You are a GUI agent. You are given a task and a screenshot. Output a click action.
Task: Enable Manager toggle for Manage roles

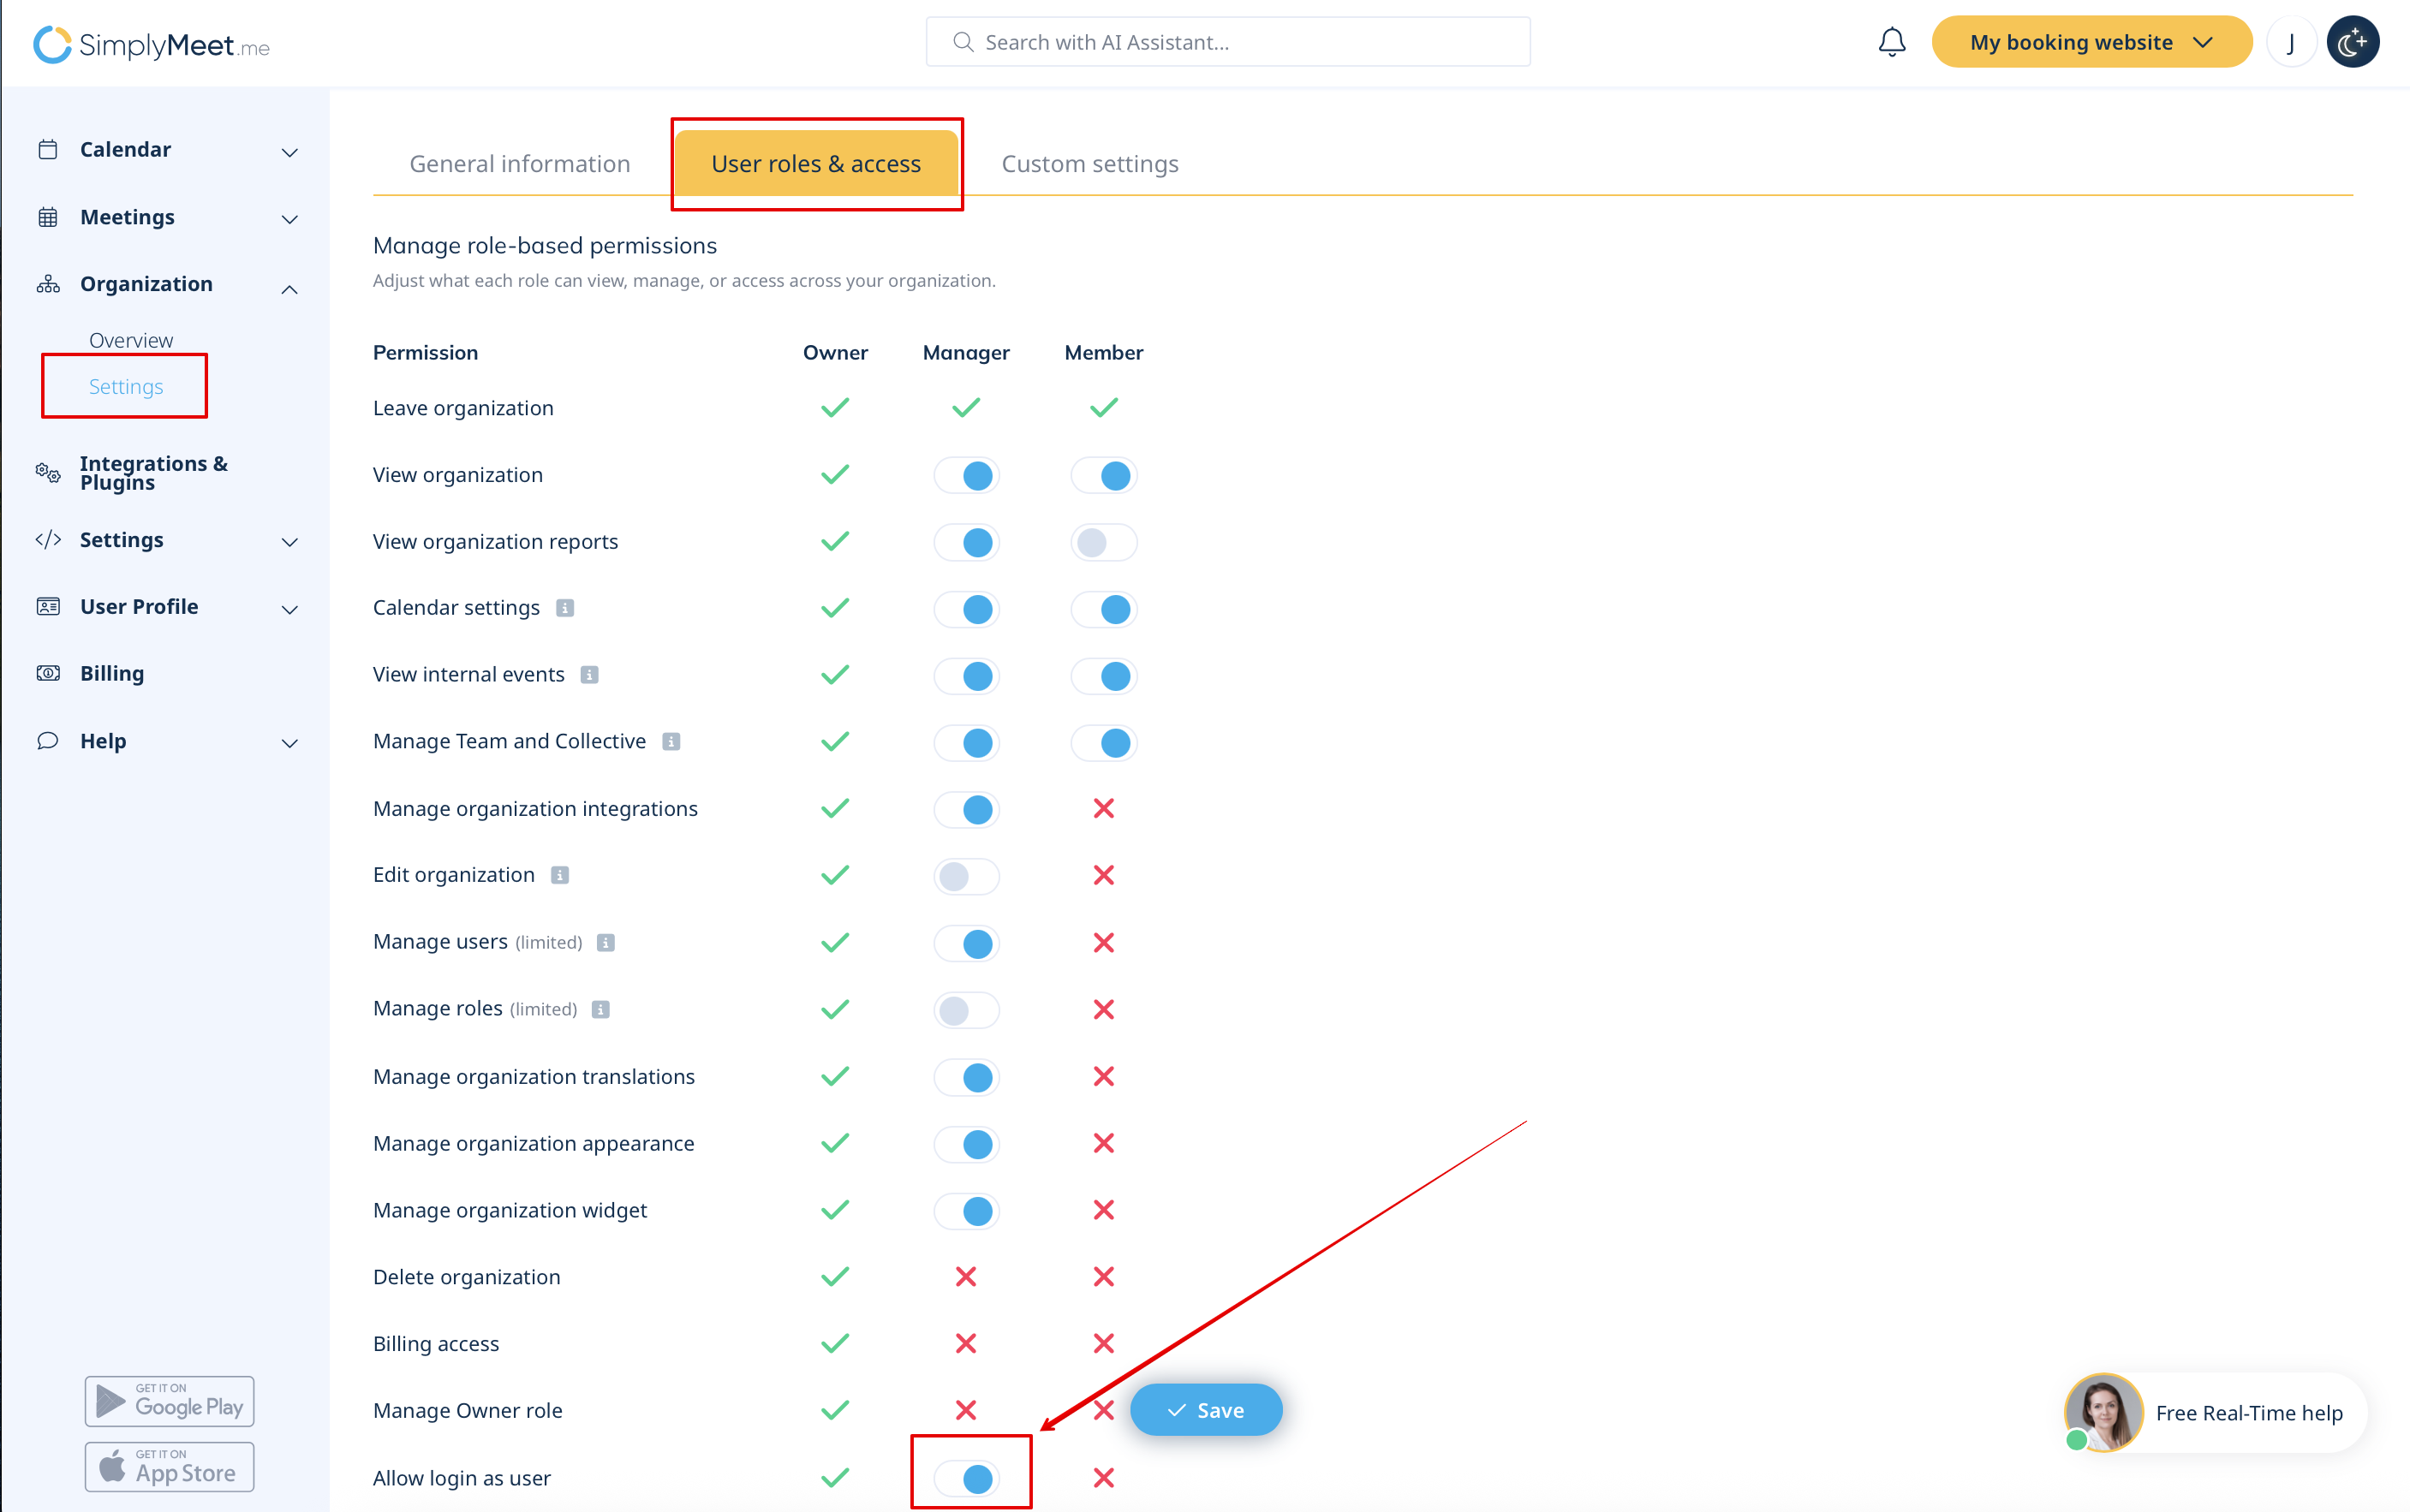pyautogui.click(x=966, y=1010)
